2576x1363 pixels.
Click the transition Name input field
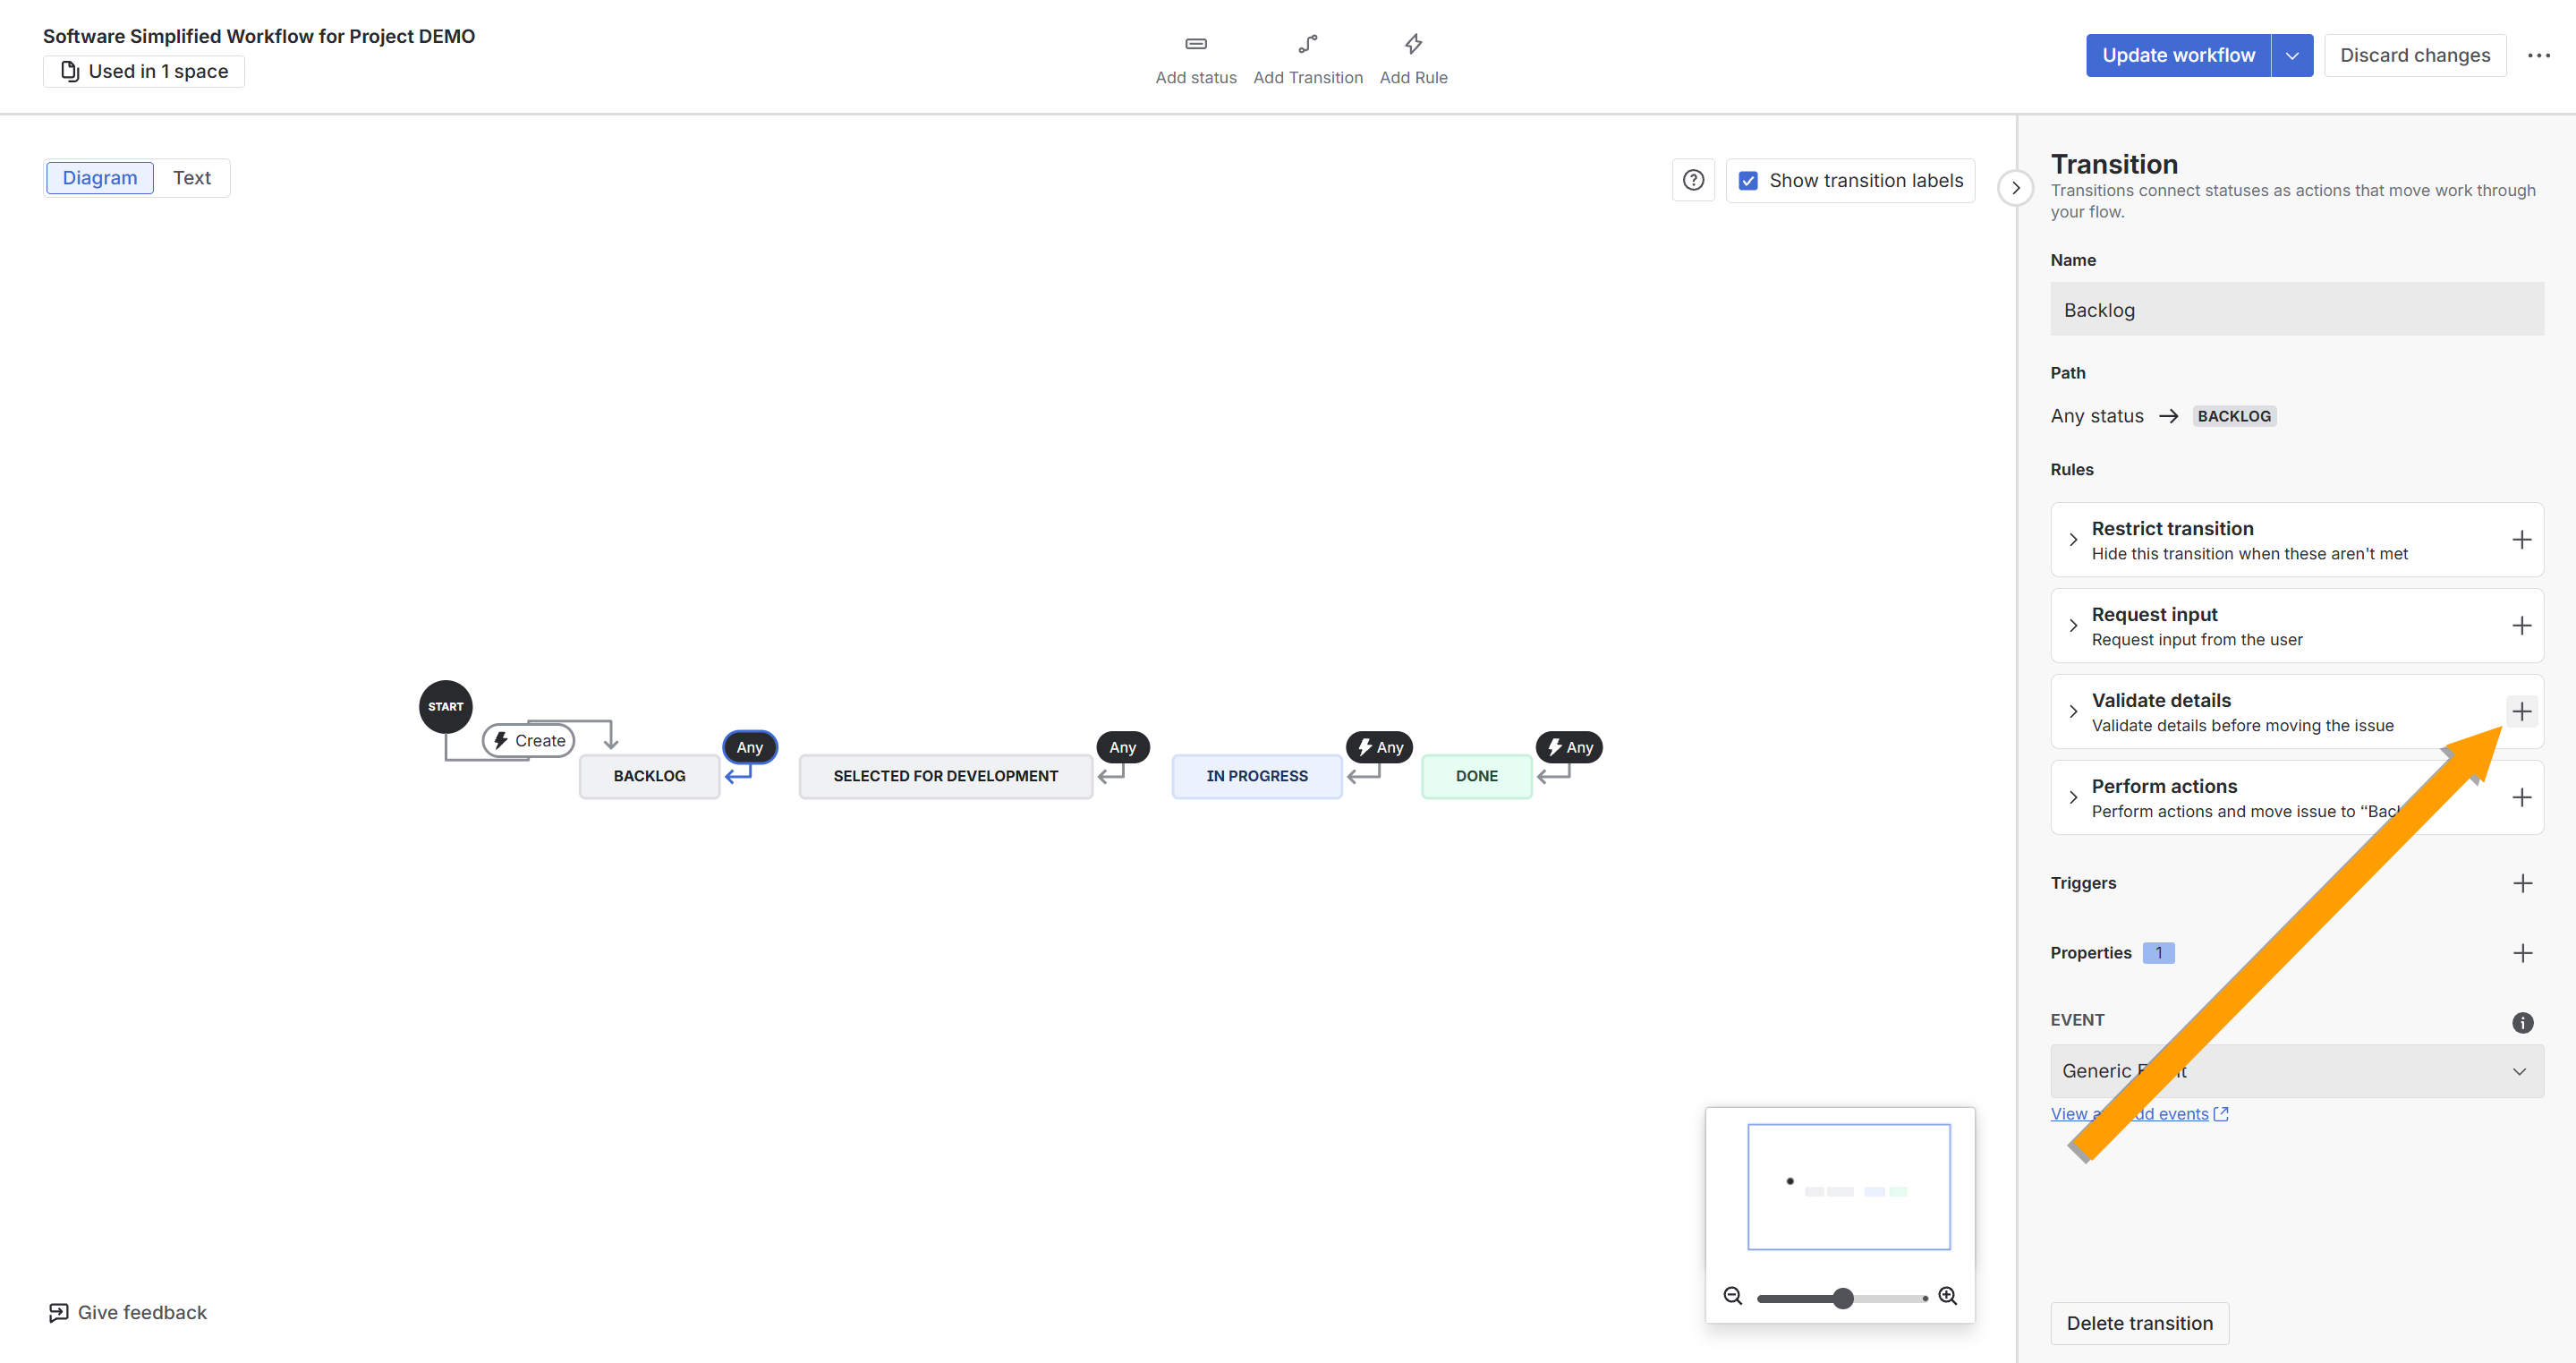click(x=2297, y=310)
